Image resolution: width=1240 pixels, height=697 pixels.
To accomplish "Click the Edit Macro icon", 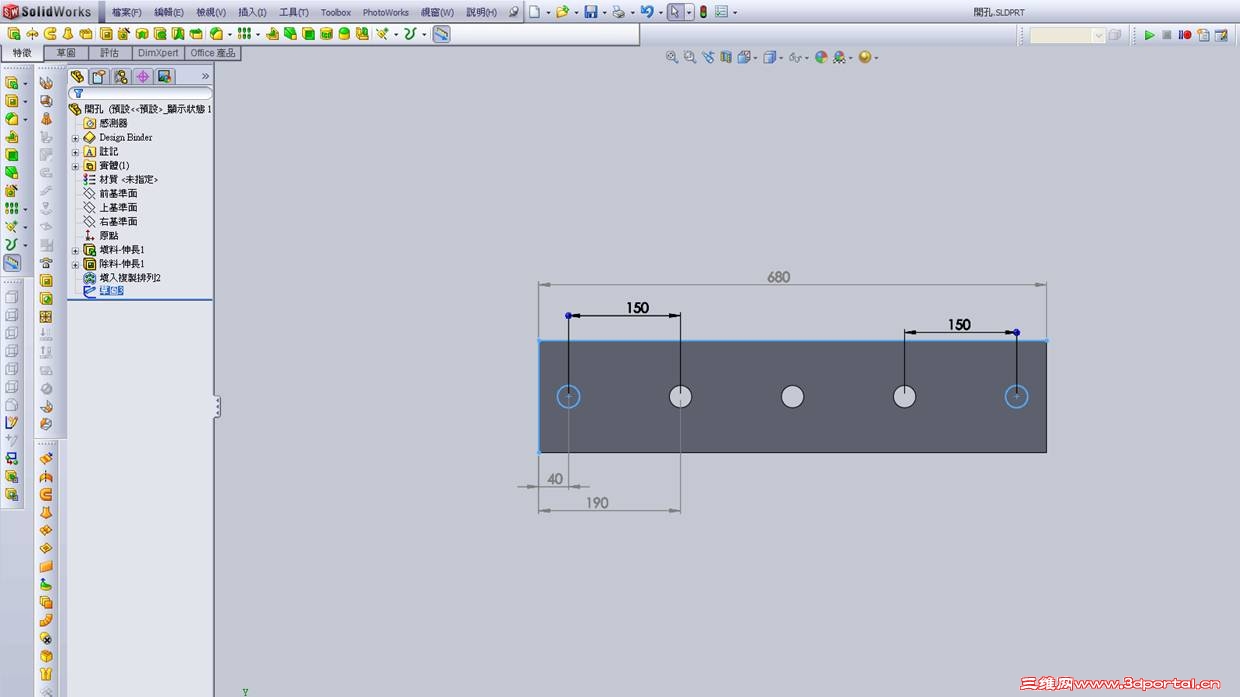I will pos(1220,35).
